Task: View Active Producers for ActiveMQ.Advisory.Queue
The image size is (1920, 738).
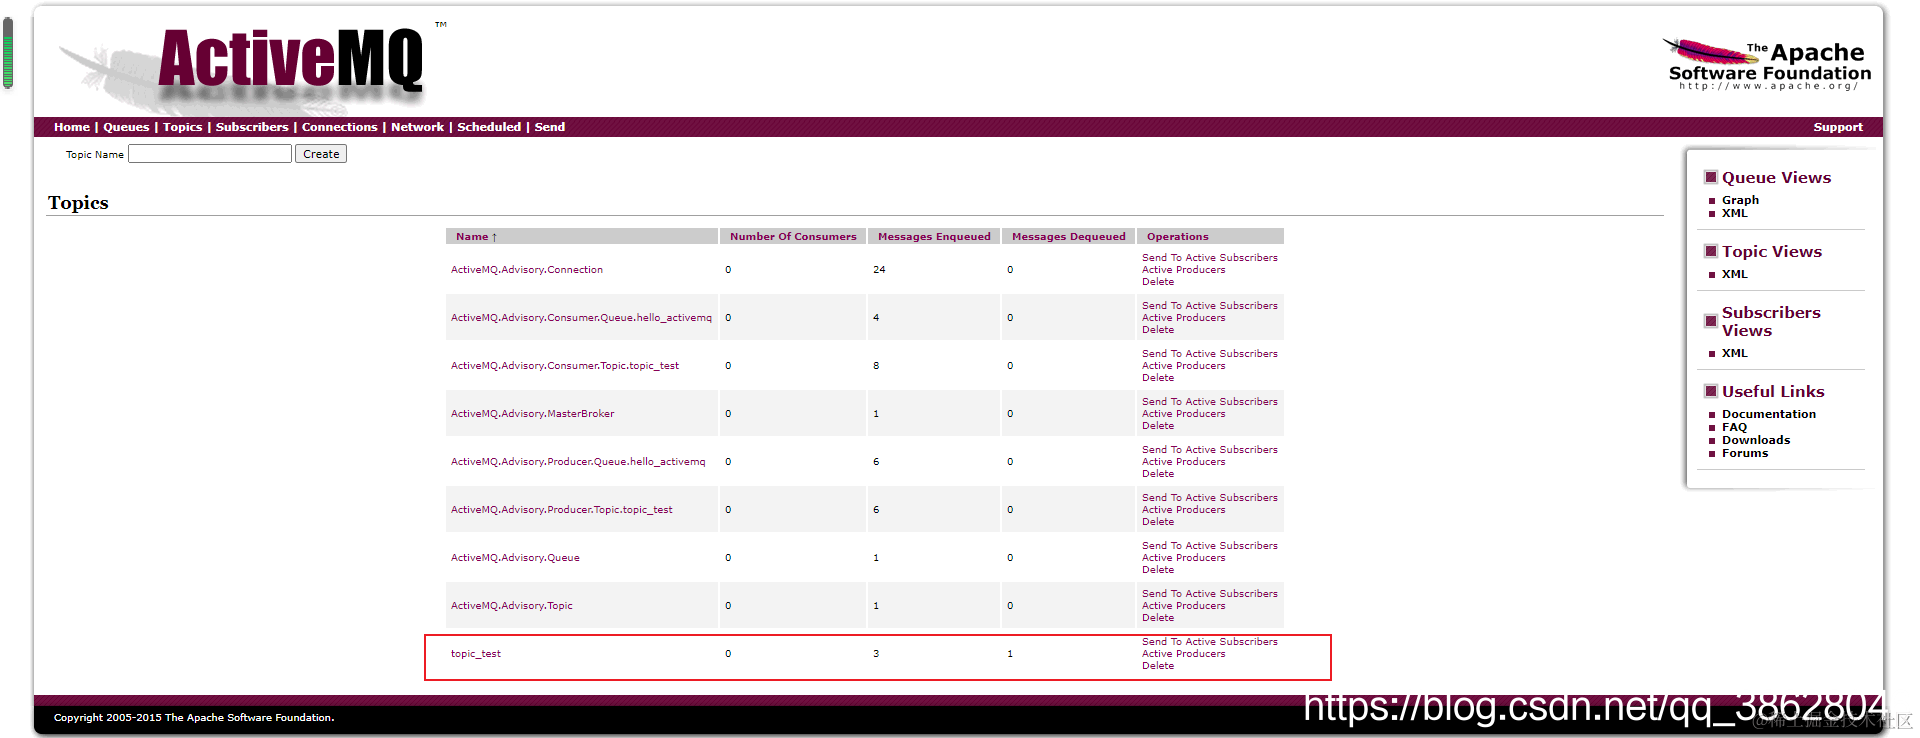Action: 1184,558
